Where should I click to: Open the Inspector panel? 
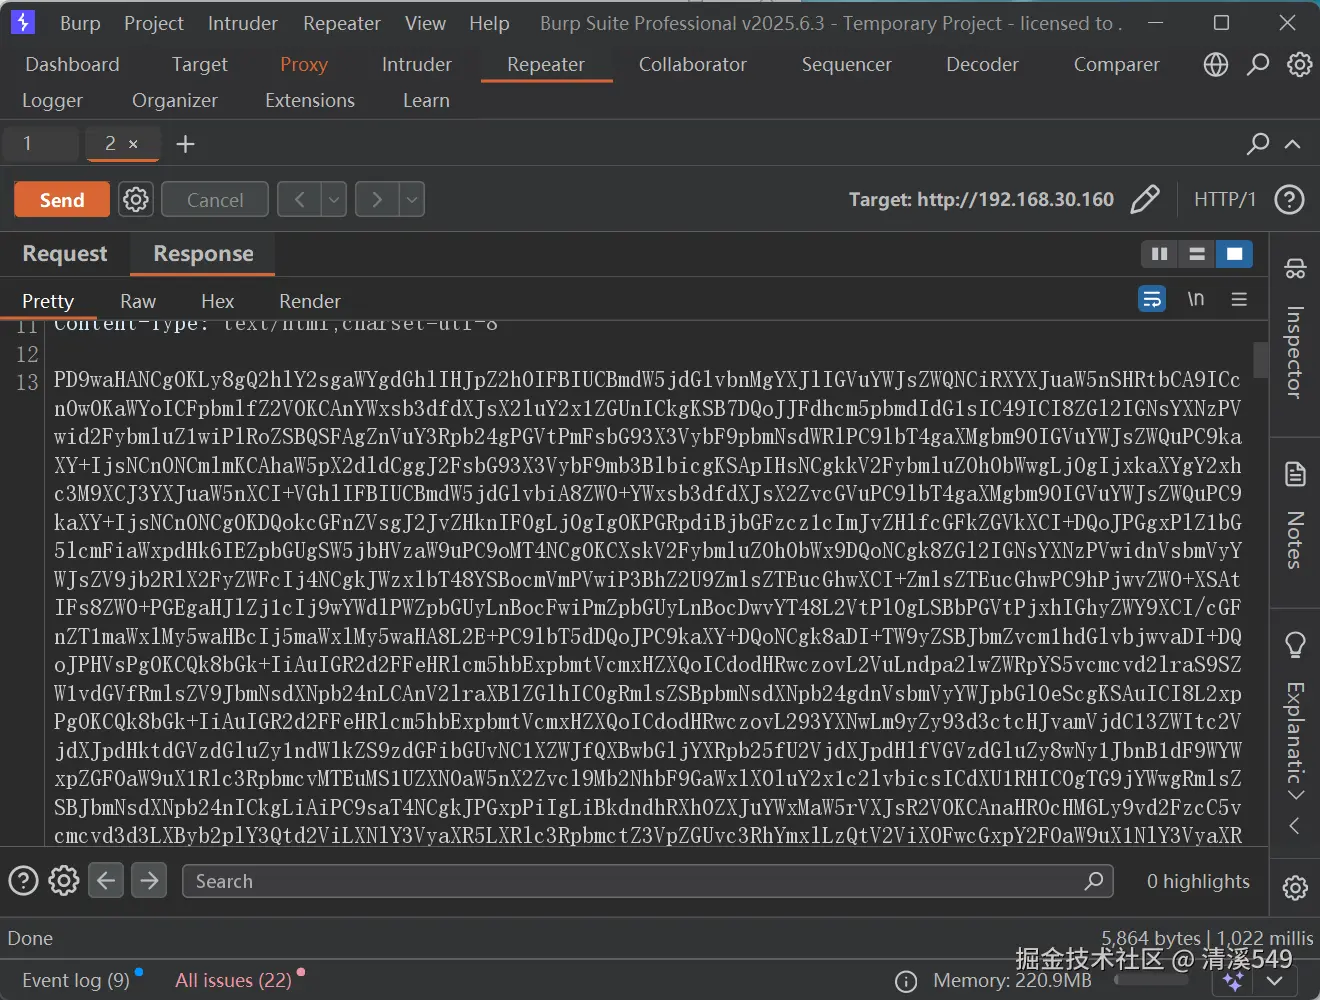pyautogui.click(x=1294, y=329)
